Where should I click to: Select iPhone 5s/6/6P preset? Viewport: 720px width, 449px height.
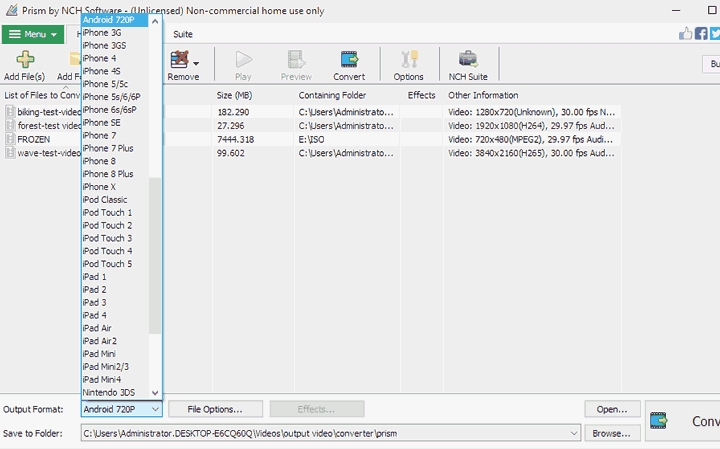click(115, 97)
